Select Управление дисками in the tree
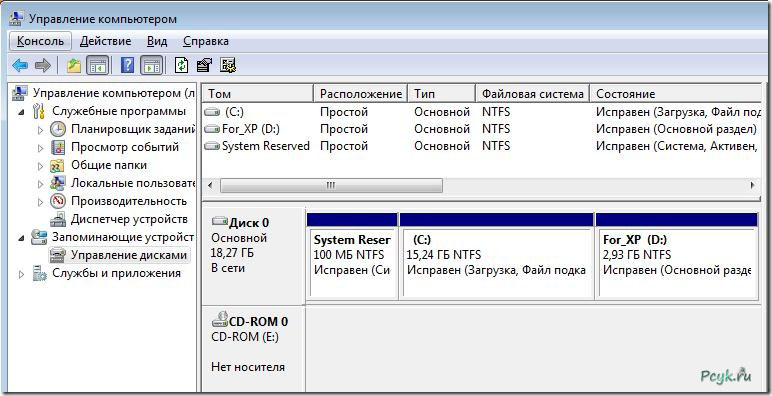This screenshot has width=772, height=396. [129, 255]
